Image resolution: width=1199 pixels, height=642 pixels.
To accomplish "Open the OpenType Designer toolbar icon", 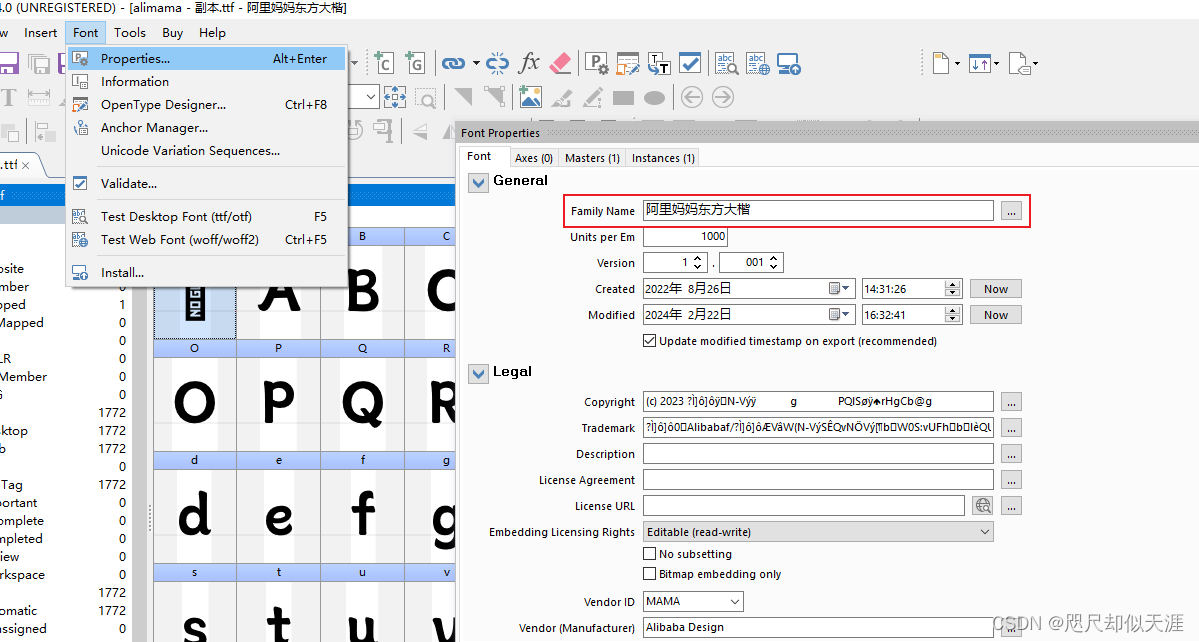I will tap(628, 63).
